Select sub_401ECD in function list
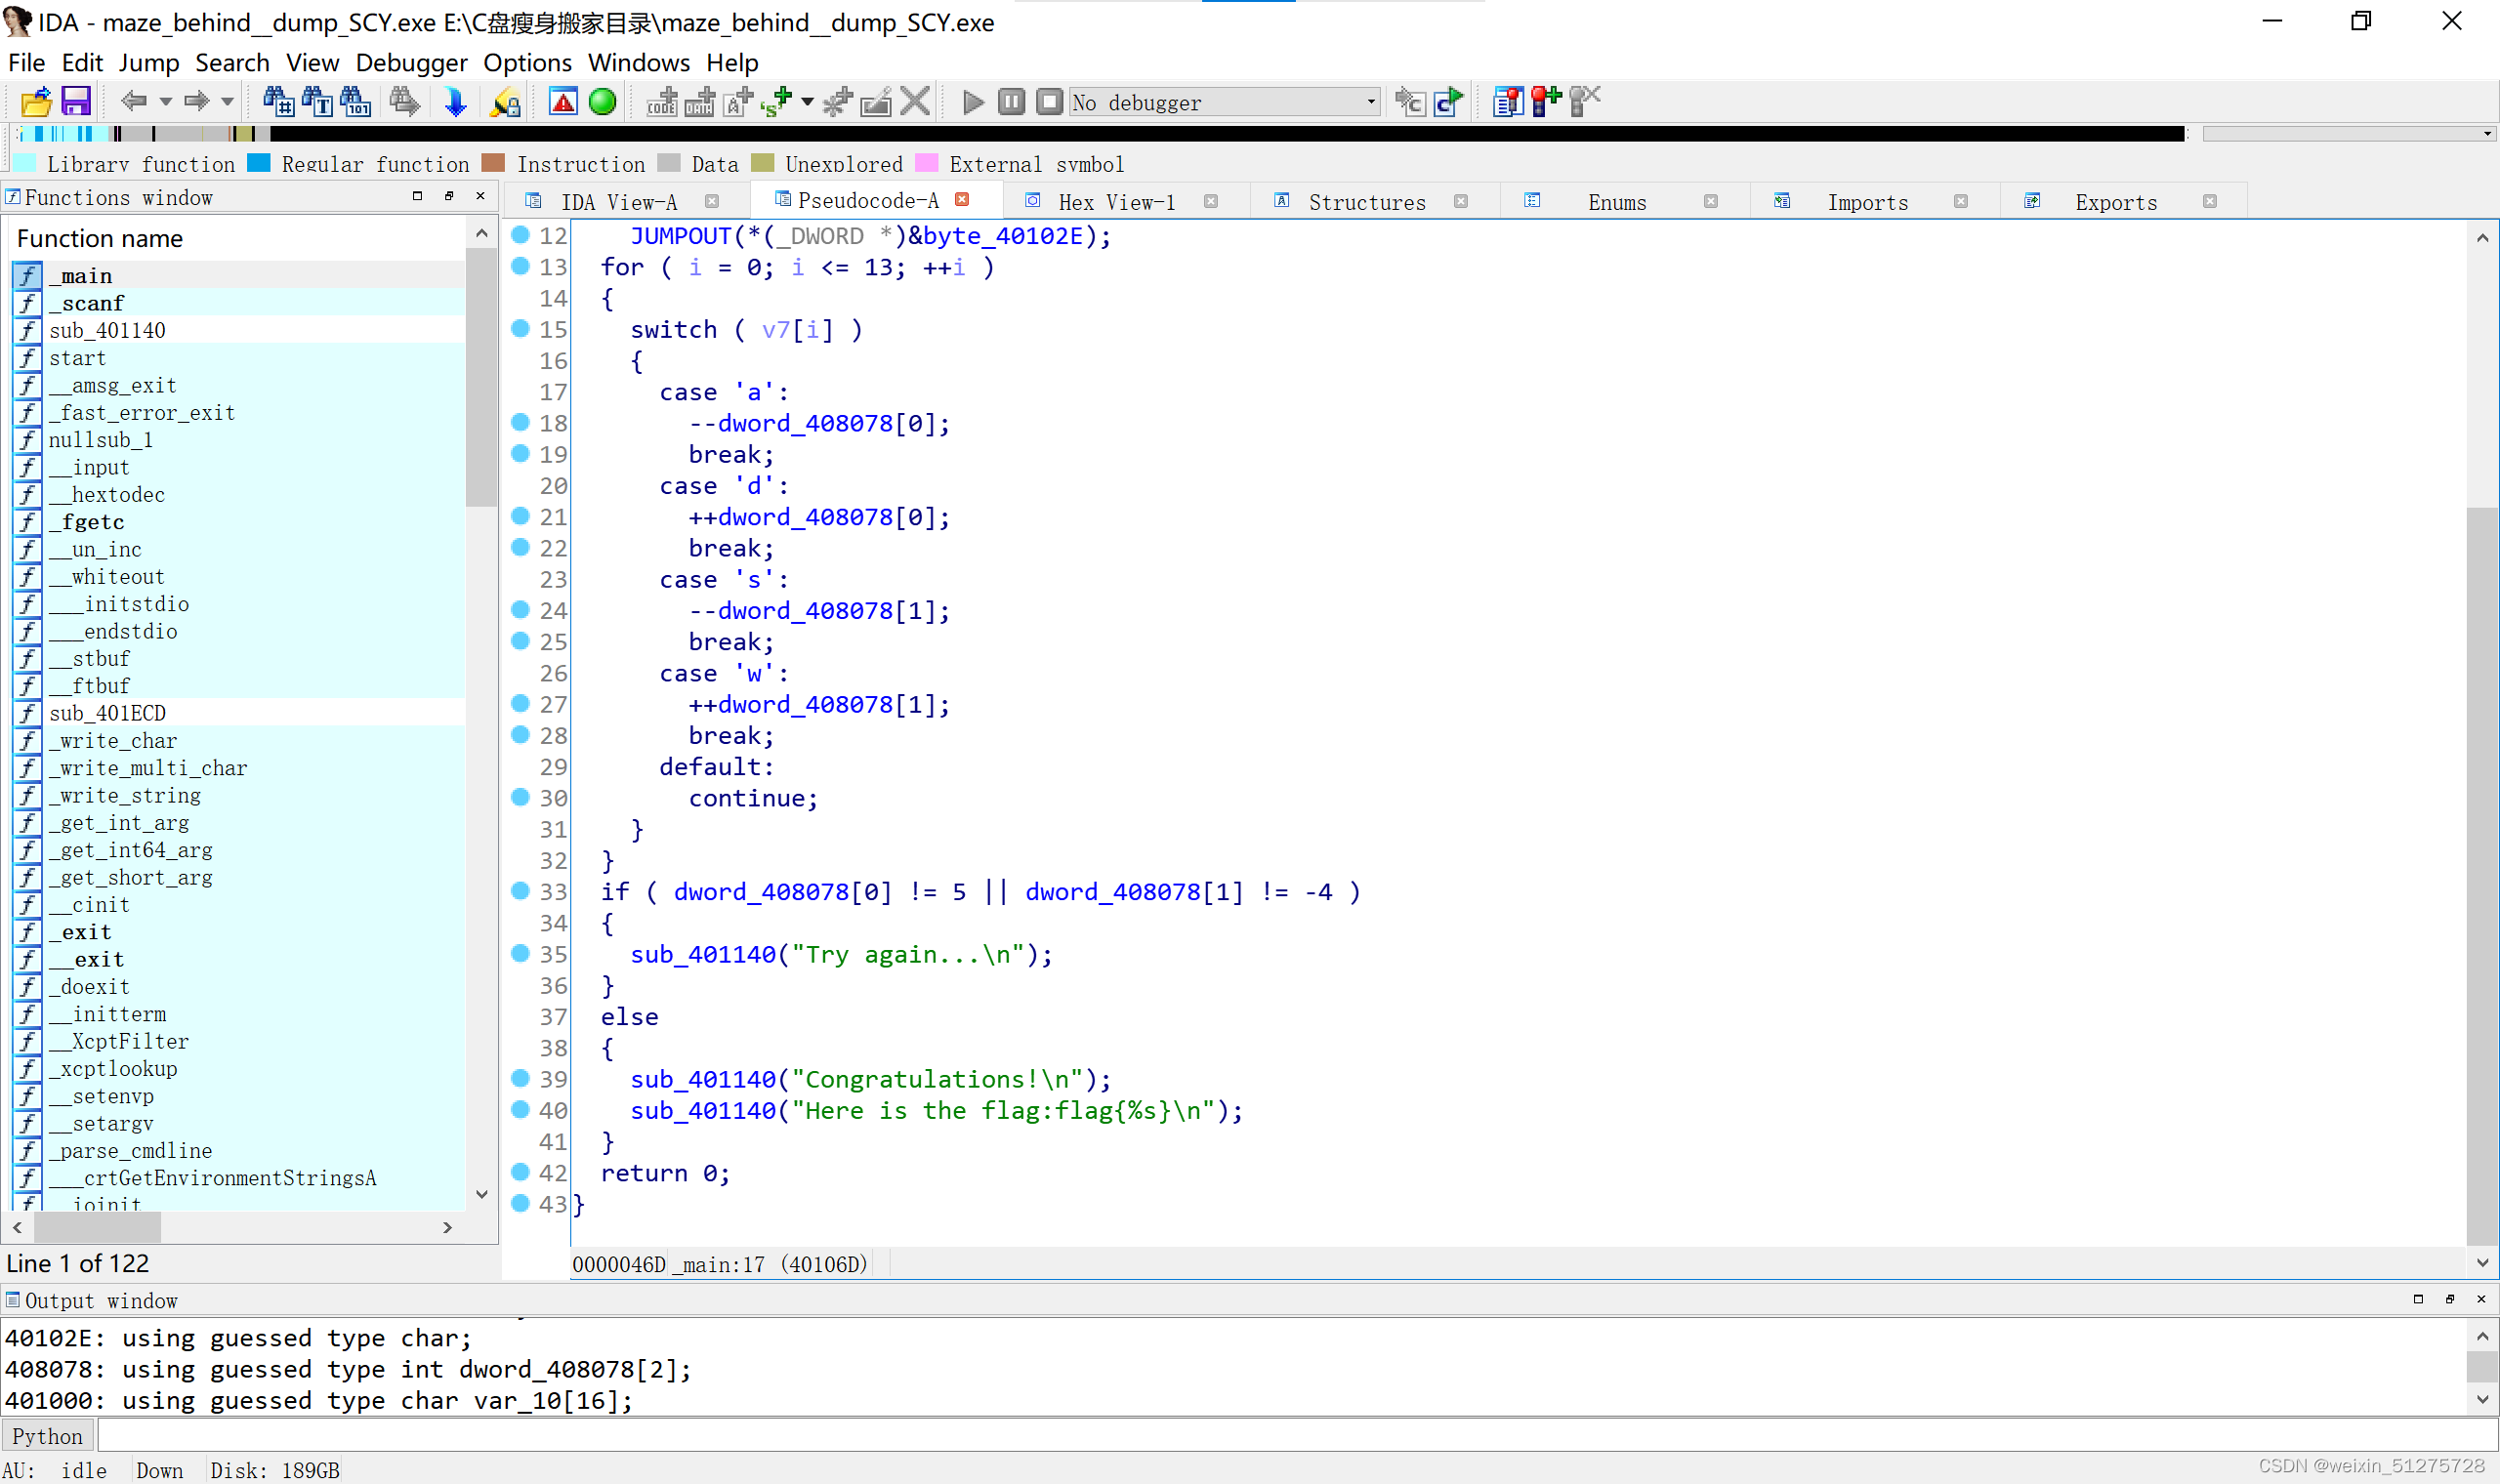The image size is (2500, 1484). coord(239,713)
